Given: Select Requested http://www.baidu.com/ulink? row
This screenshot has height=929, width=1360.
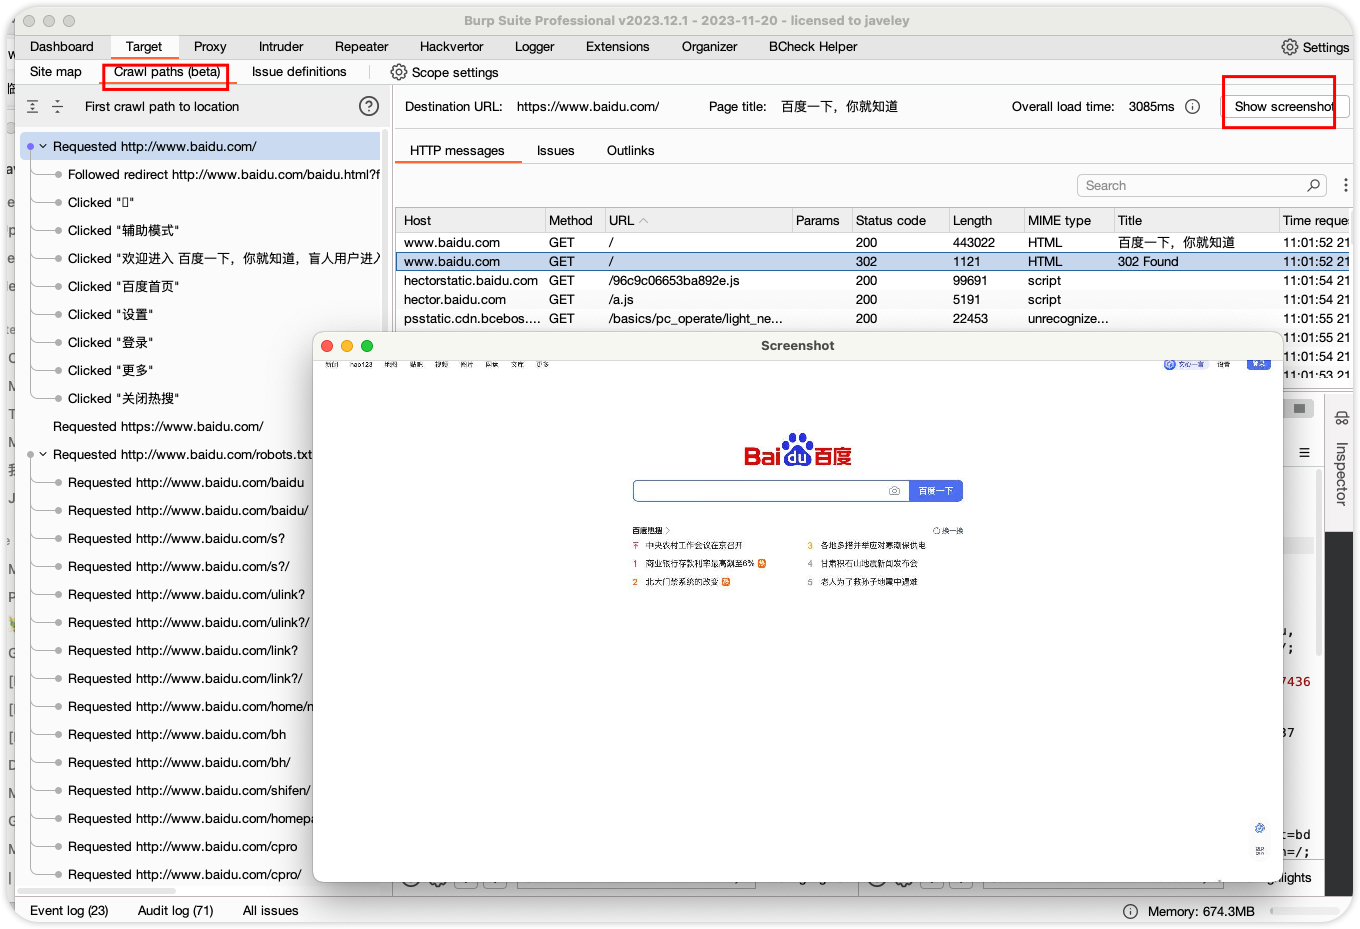Looking at the screenshot, I should pos(186,595).
